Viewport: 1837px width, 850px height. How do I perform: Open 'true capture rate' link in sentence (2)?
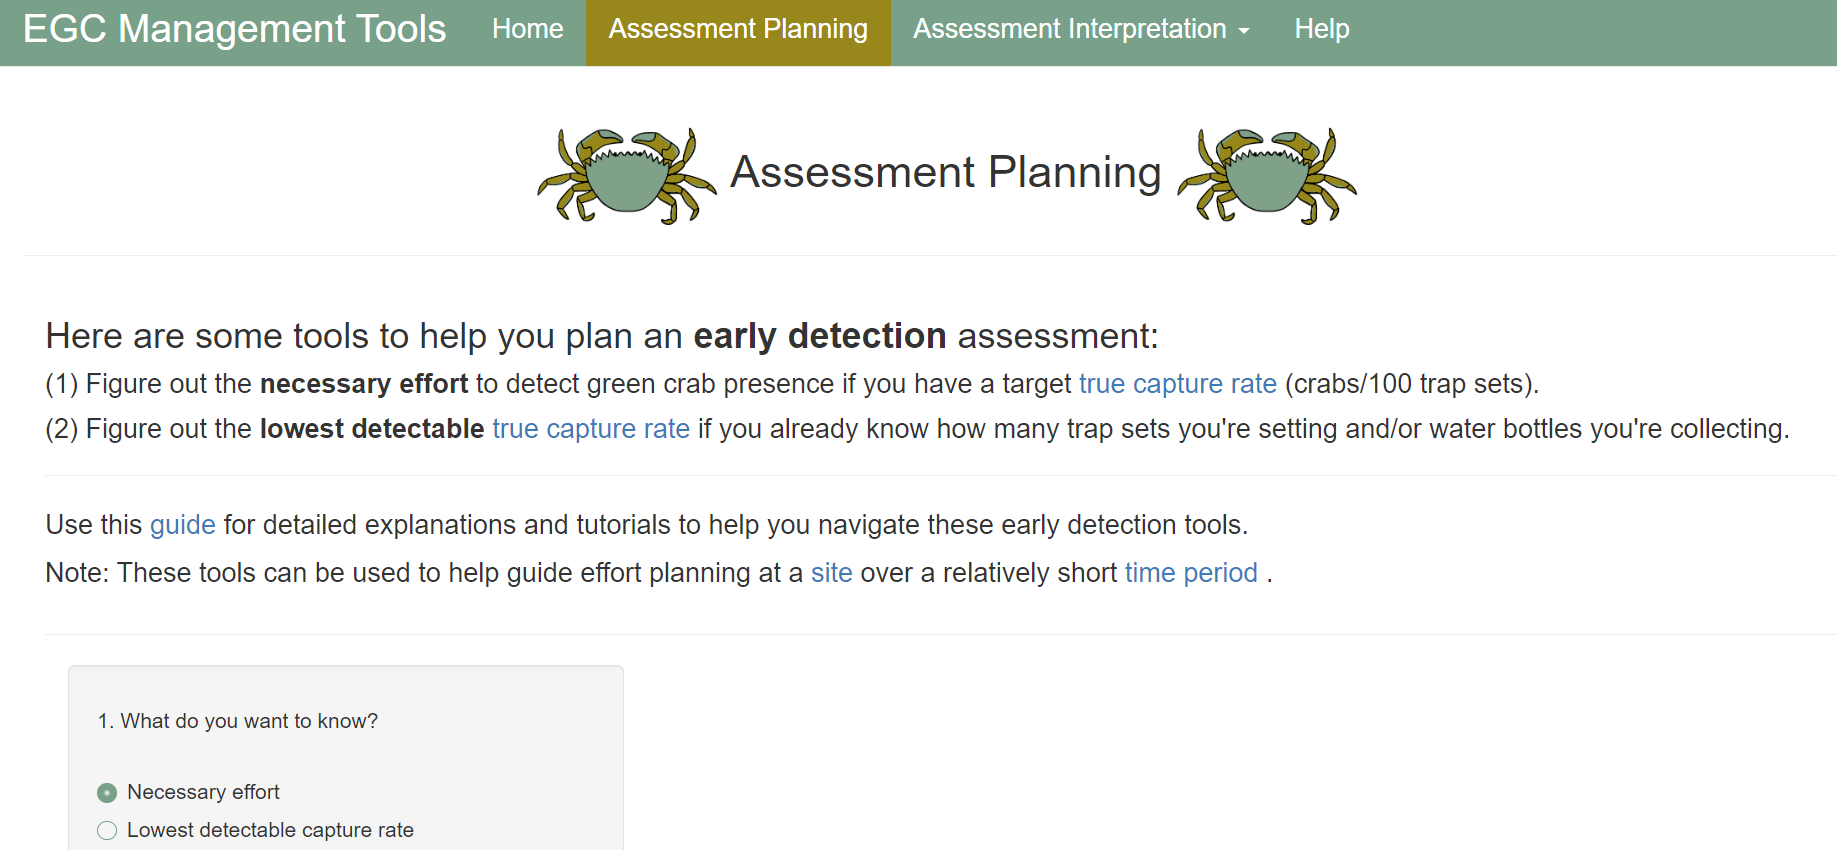click(591, 429)
